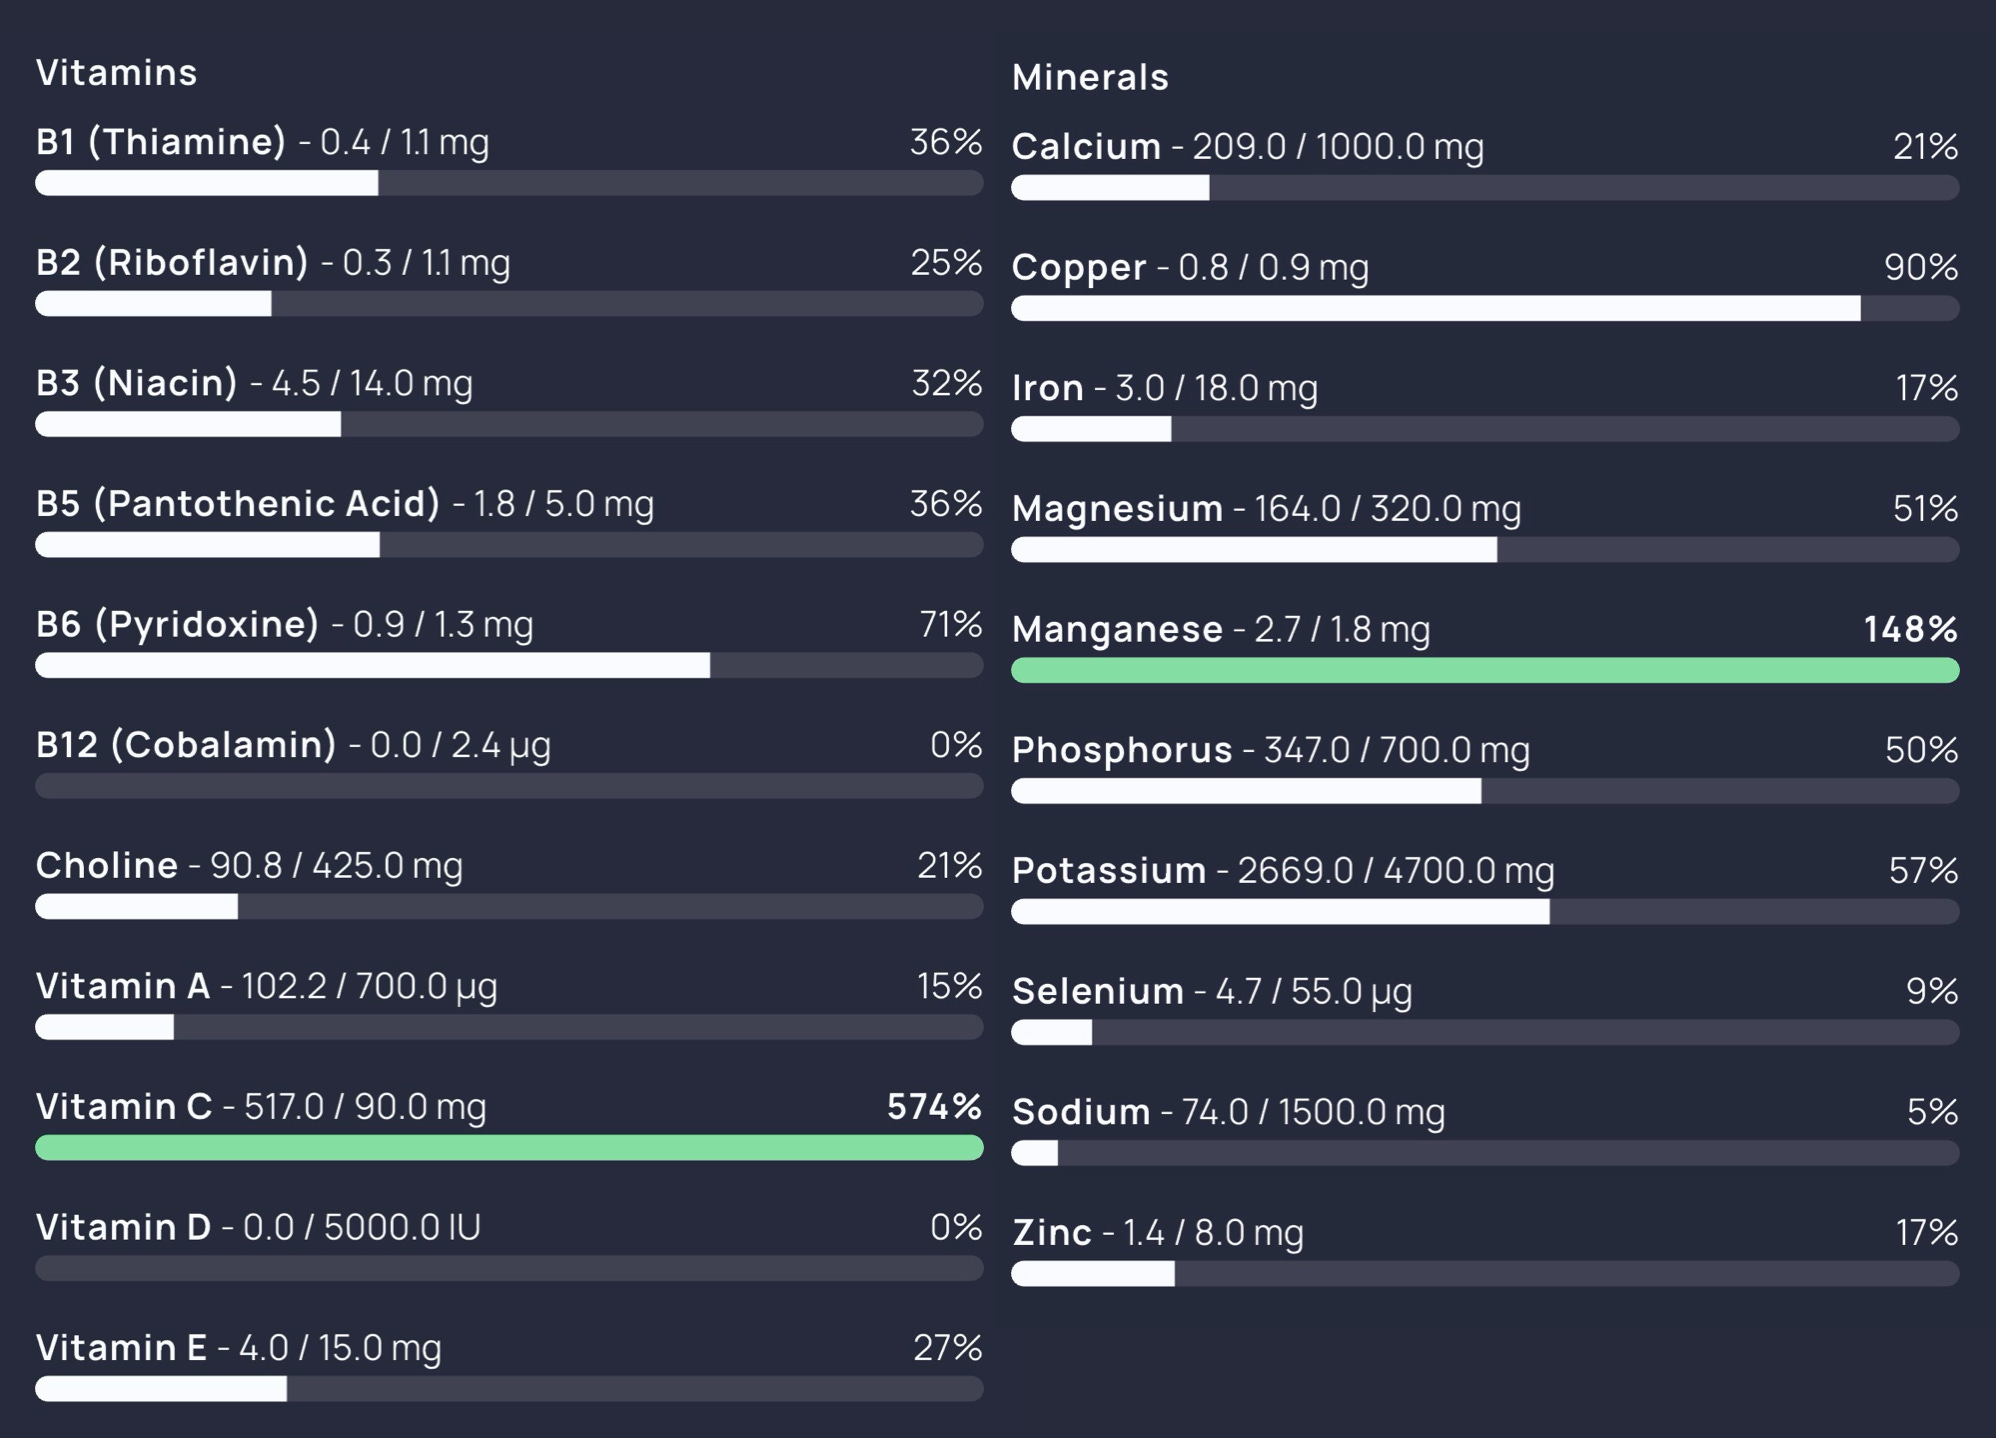1996x1438 pixels.
Task: Click the Zinc progress bar
Action: [x=1485, y=1273]
